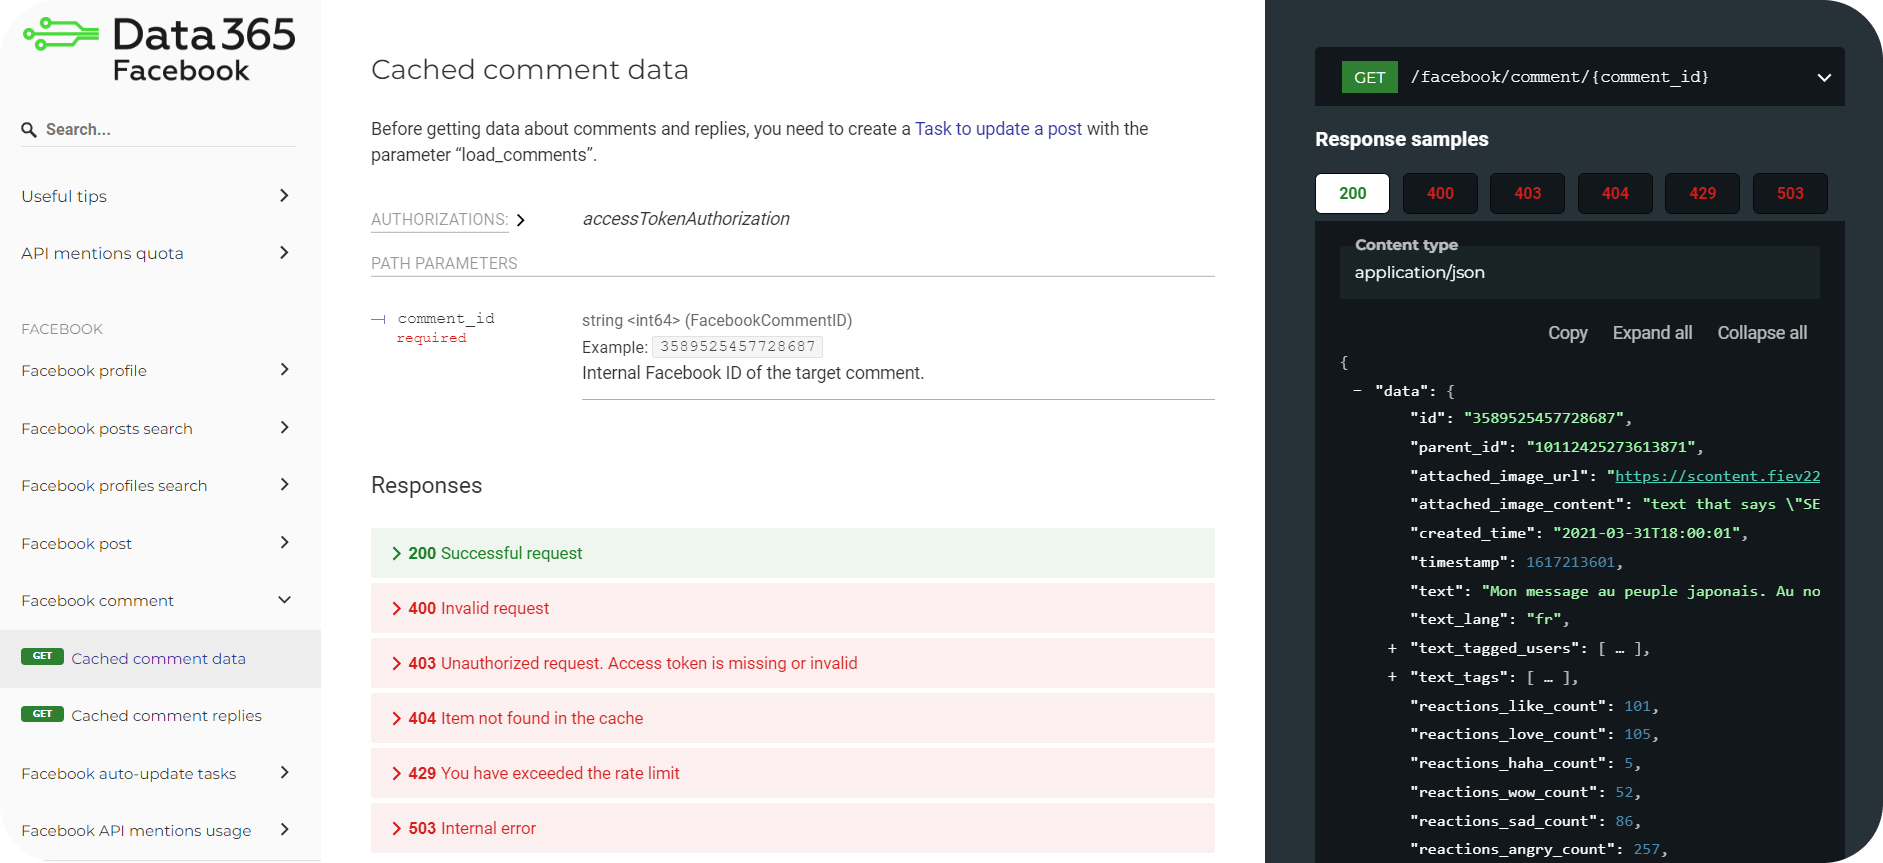
Task: Click GET badge beside Cached comment data
Action: (42, 657)
